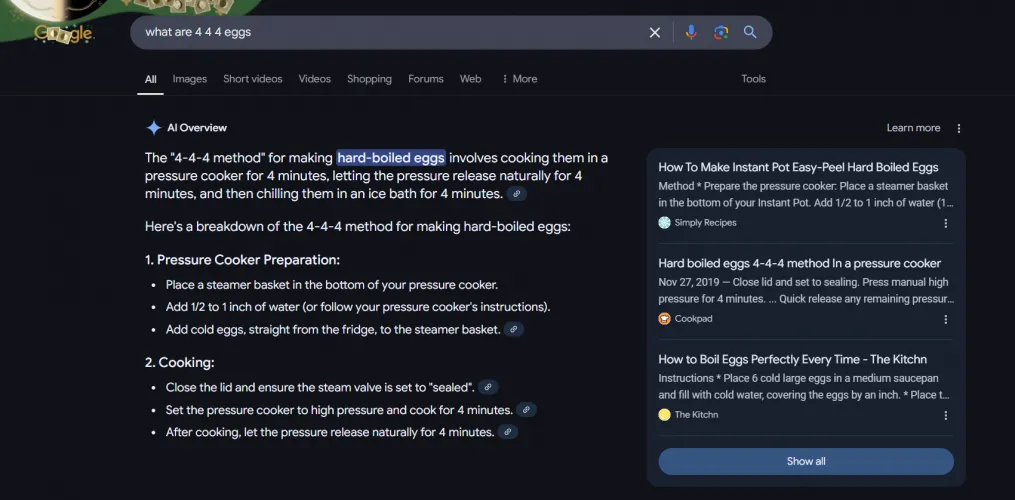Clear the search box with X icon

click(655, 32)
